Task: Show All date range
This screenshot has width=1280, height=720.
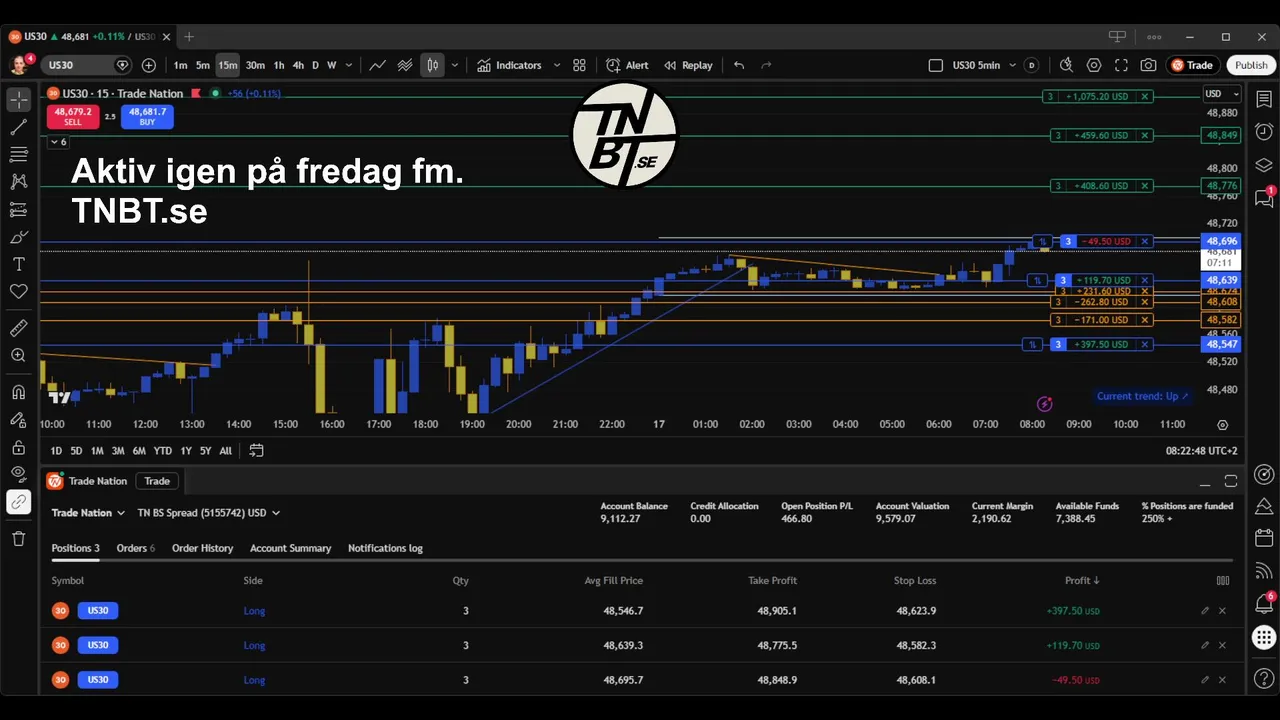Action: (x=225, y=451)
